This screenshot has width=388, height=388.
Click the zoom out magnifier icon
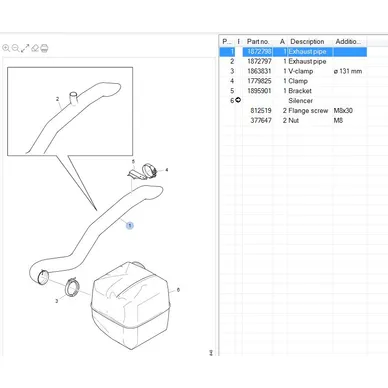click(15, 48)
